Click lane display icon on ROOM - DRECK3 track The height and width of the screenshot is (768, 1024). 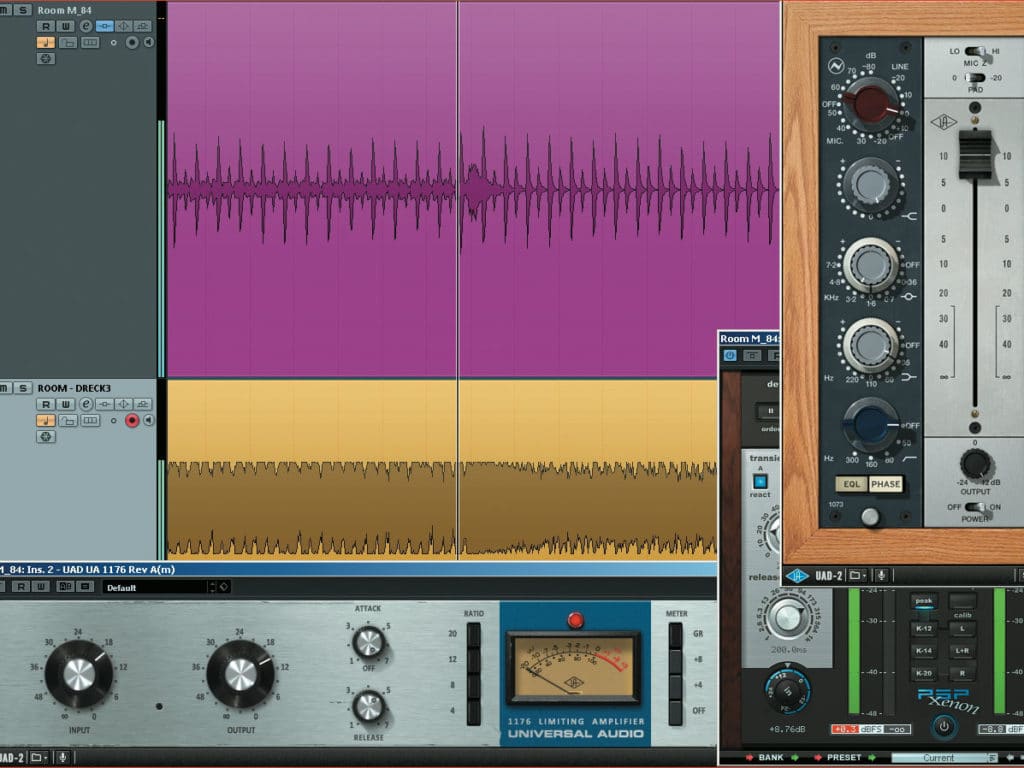point(90,421)
